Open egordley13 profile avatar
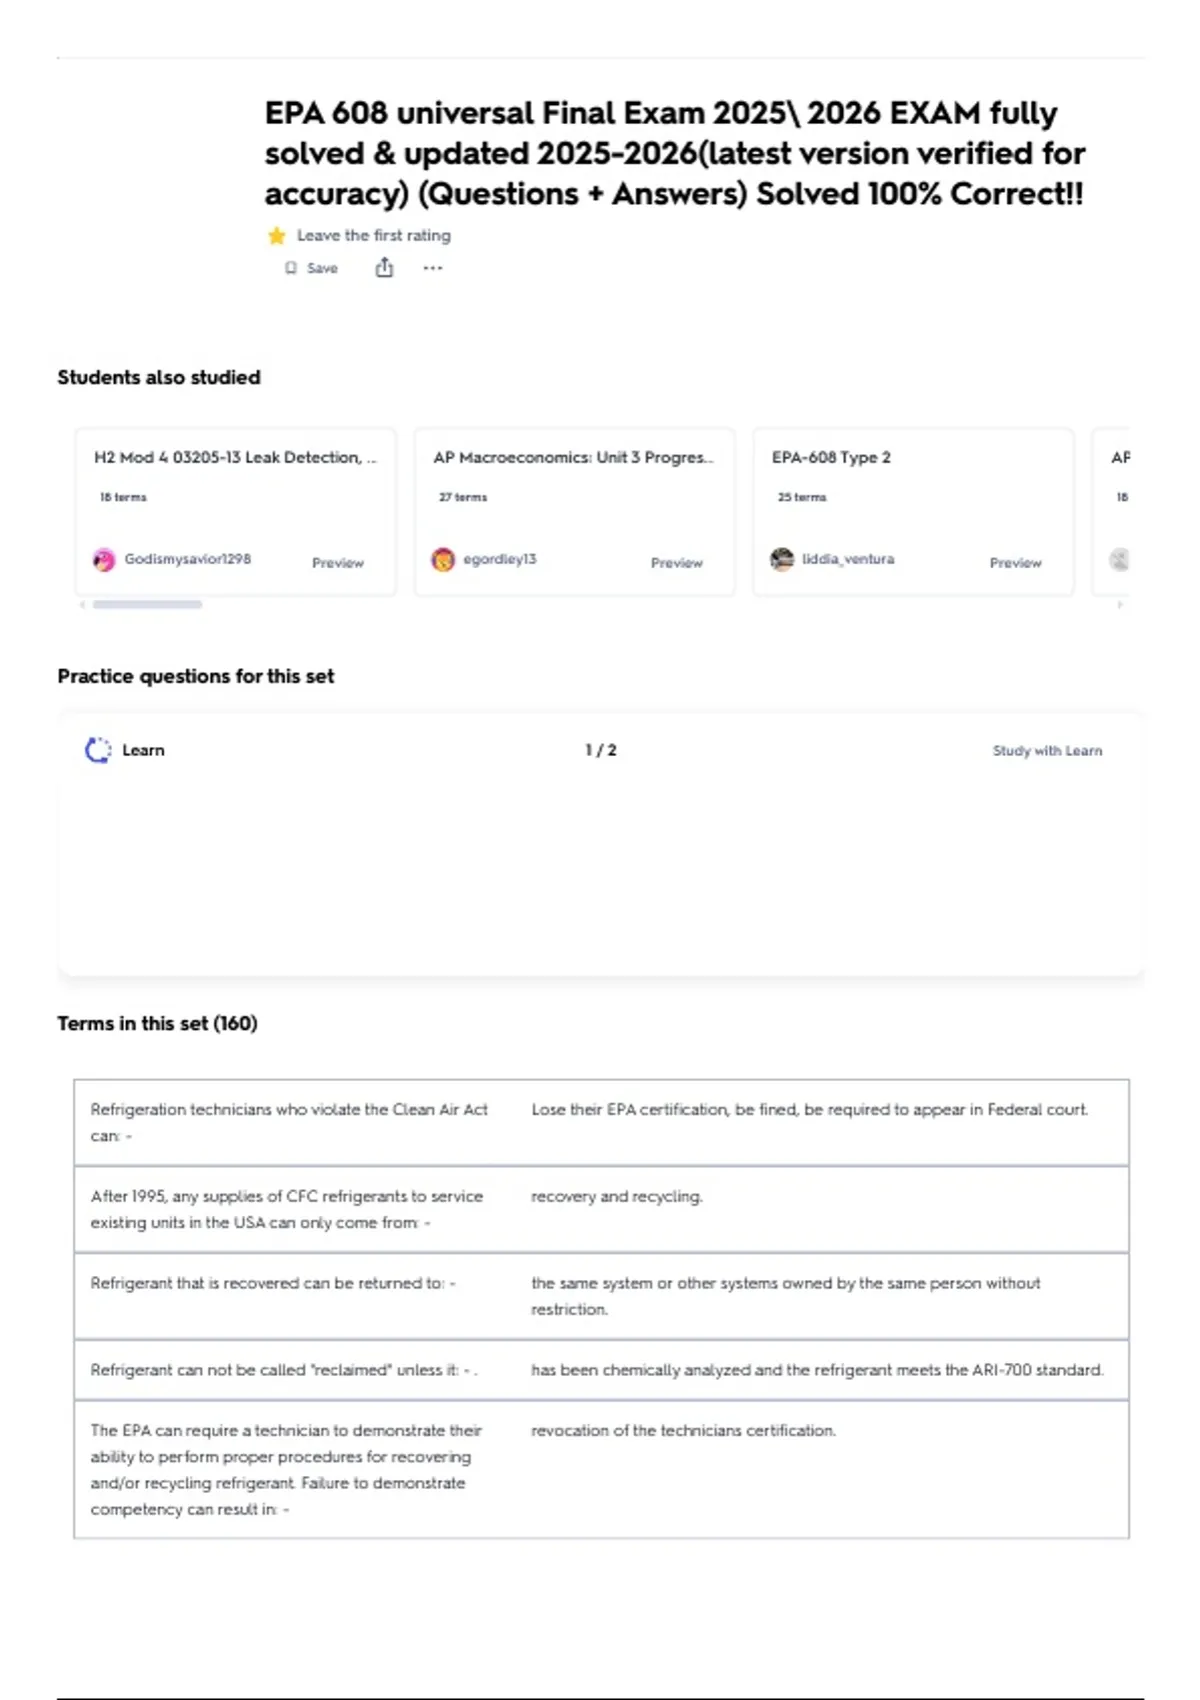 [x=443, y=560]
